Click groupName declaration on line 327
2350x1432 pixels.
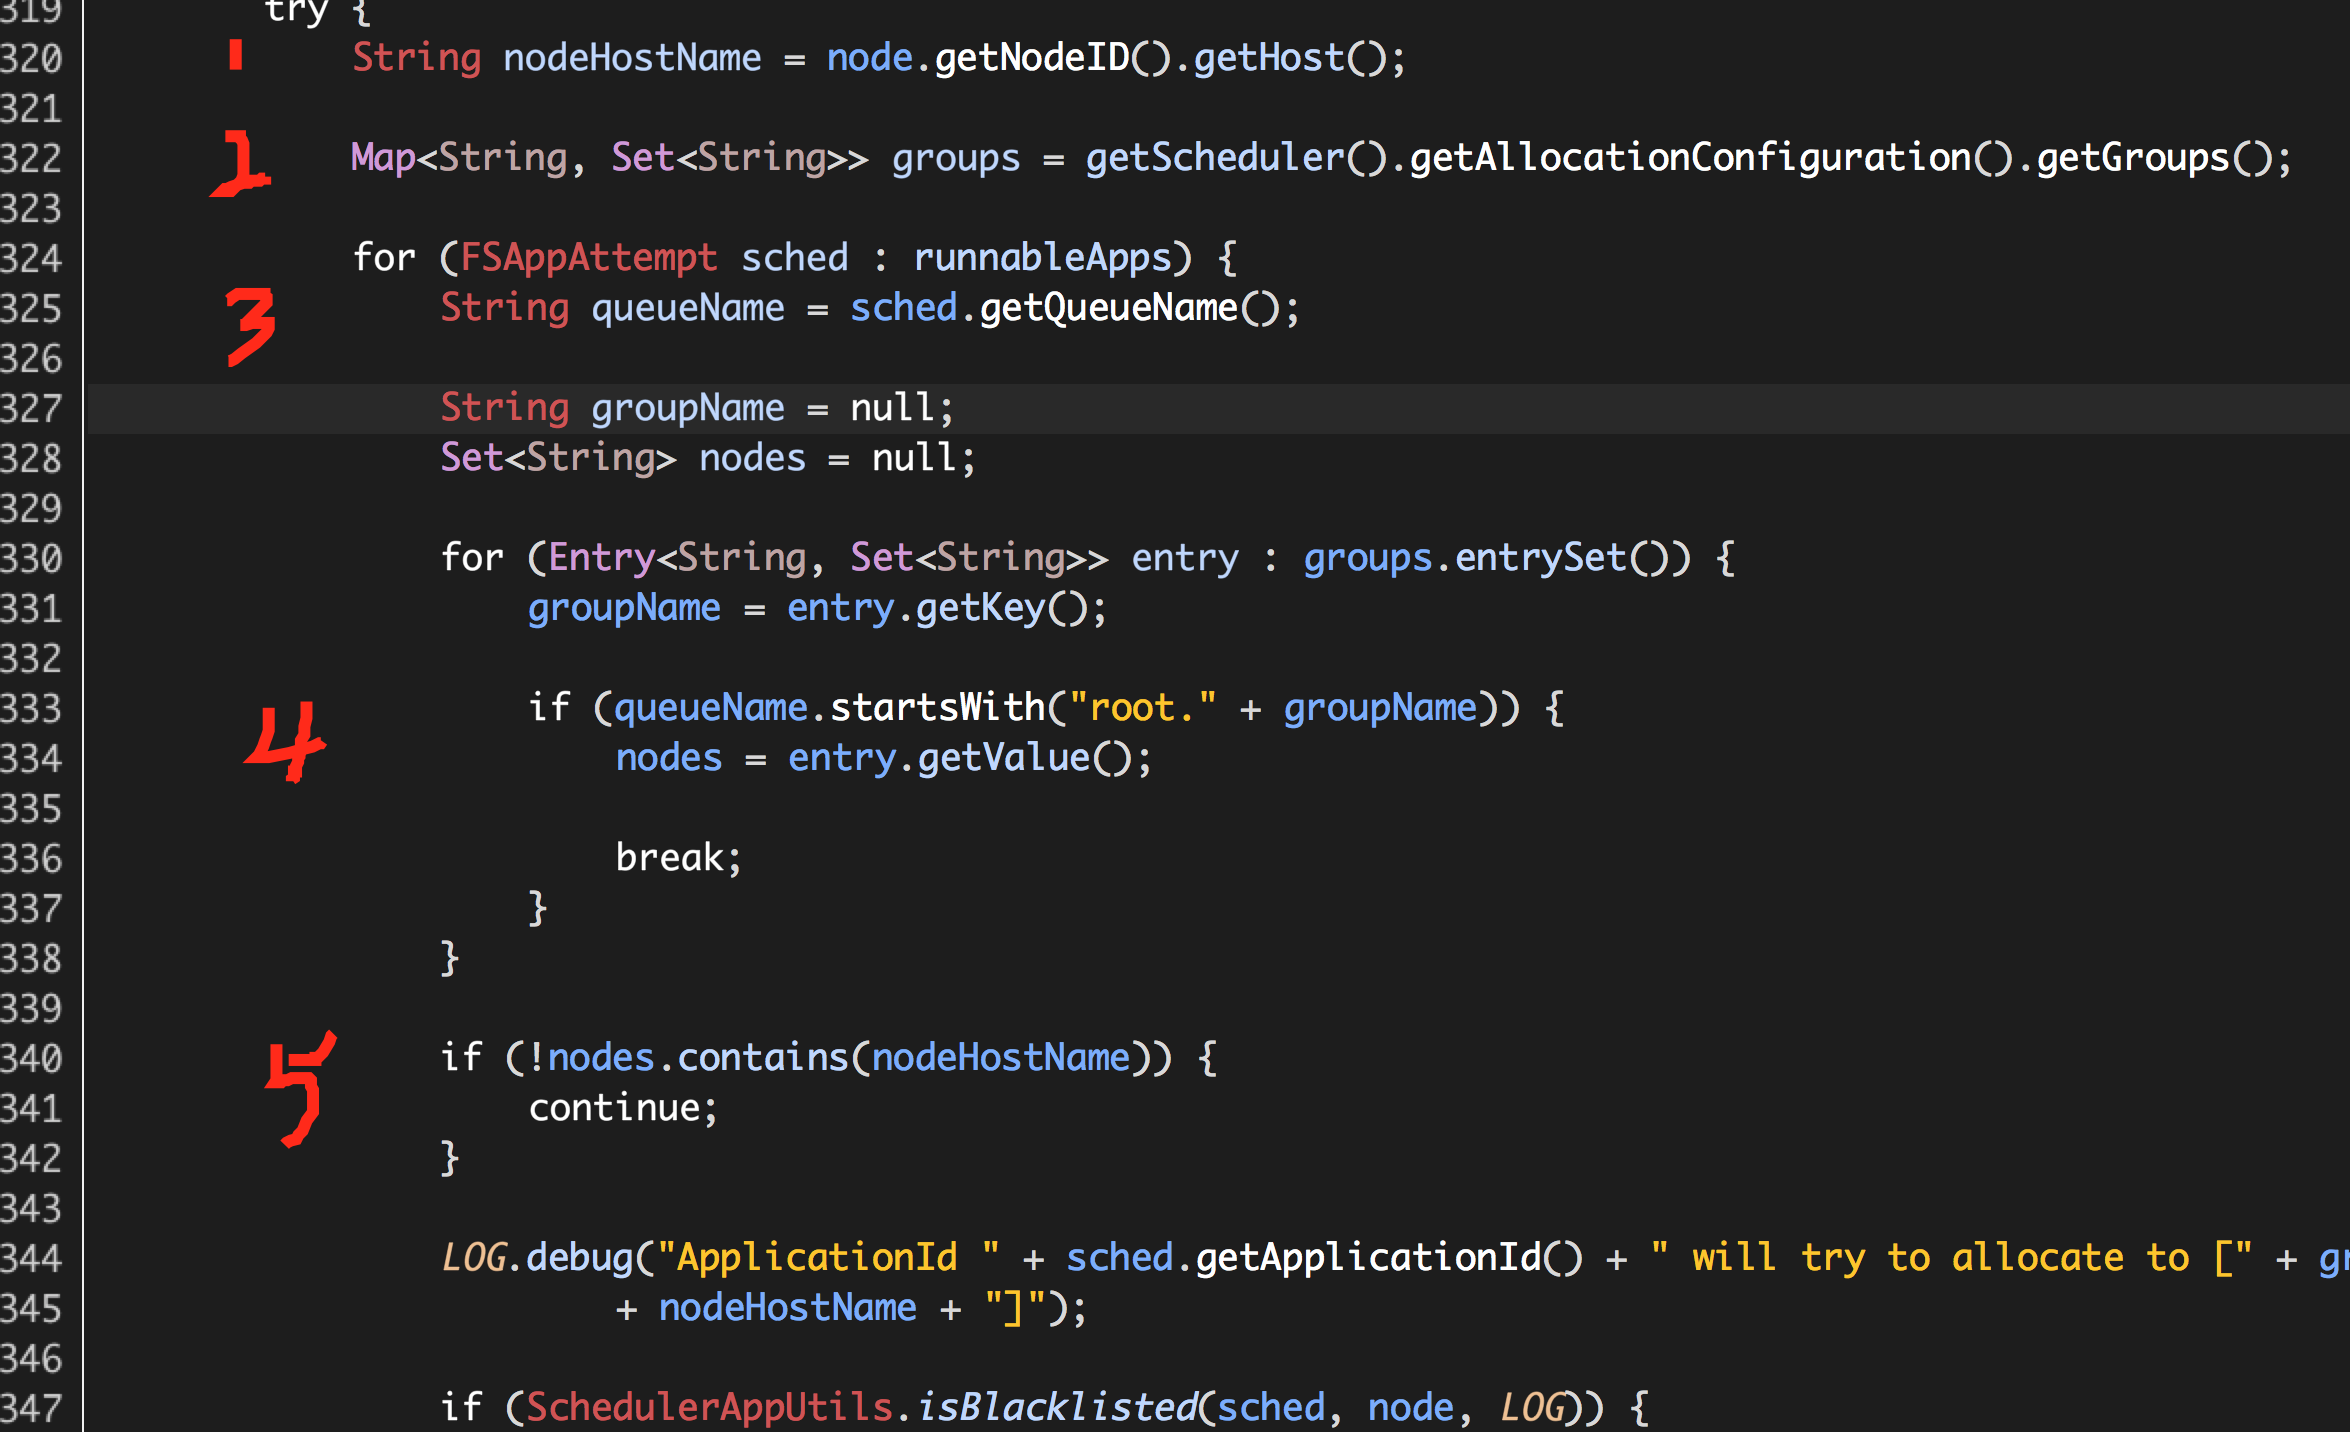[x=688, y=408]
